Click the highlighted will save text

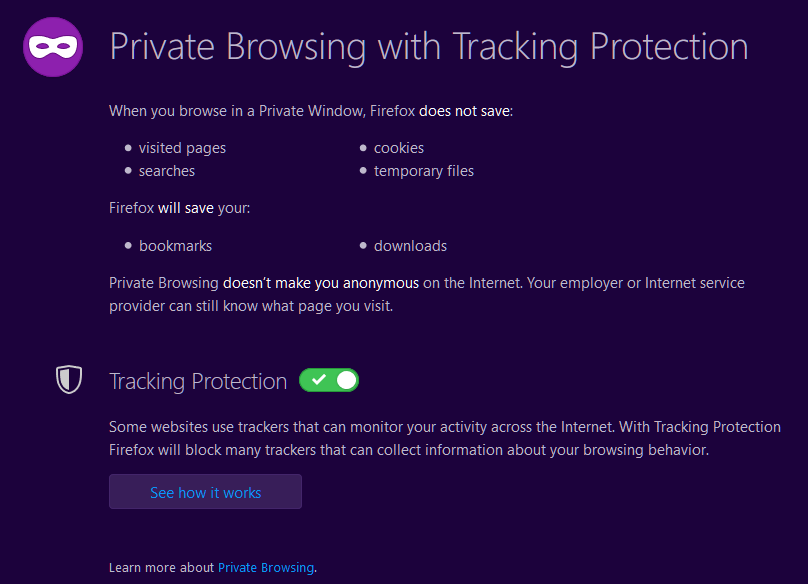tap(186, 208)
